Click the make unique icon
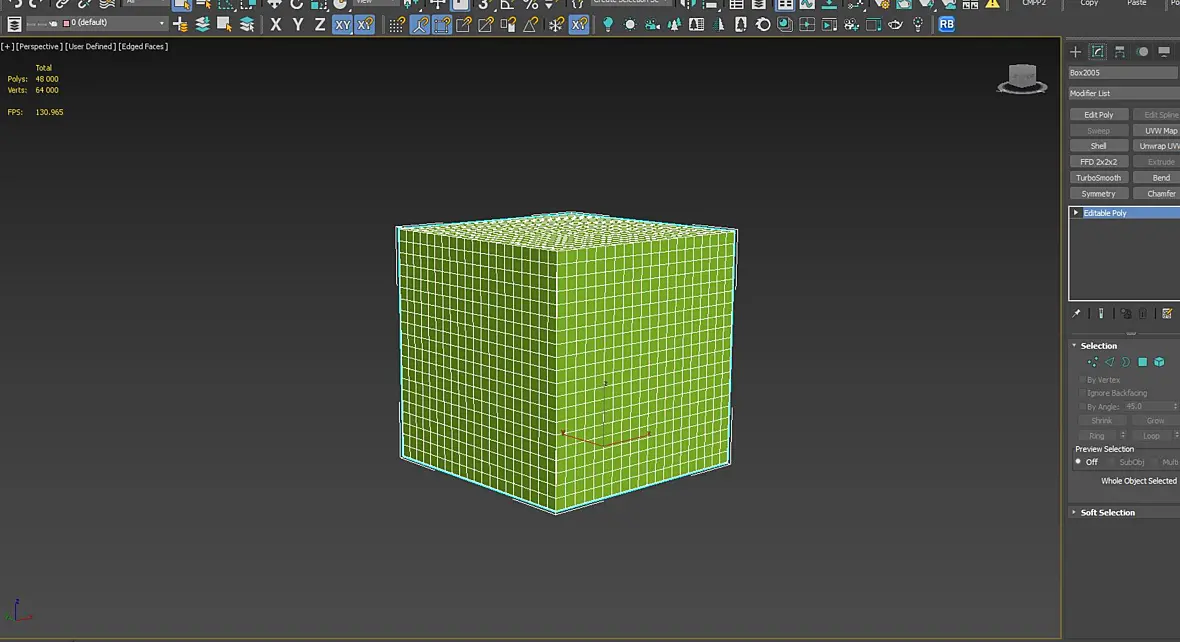The image size is (1180, 642). [1126, 314]
